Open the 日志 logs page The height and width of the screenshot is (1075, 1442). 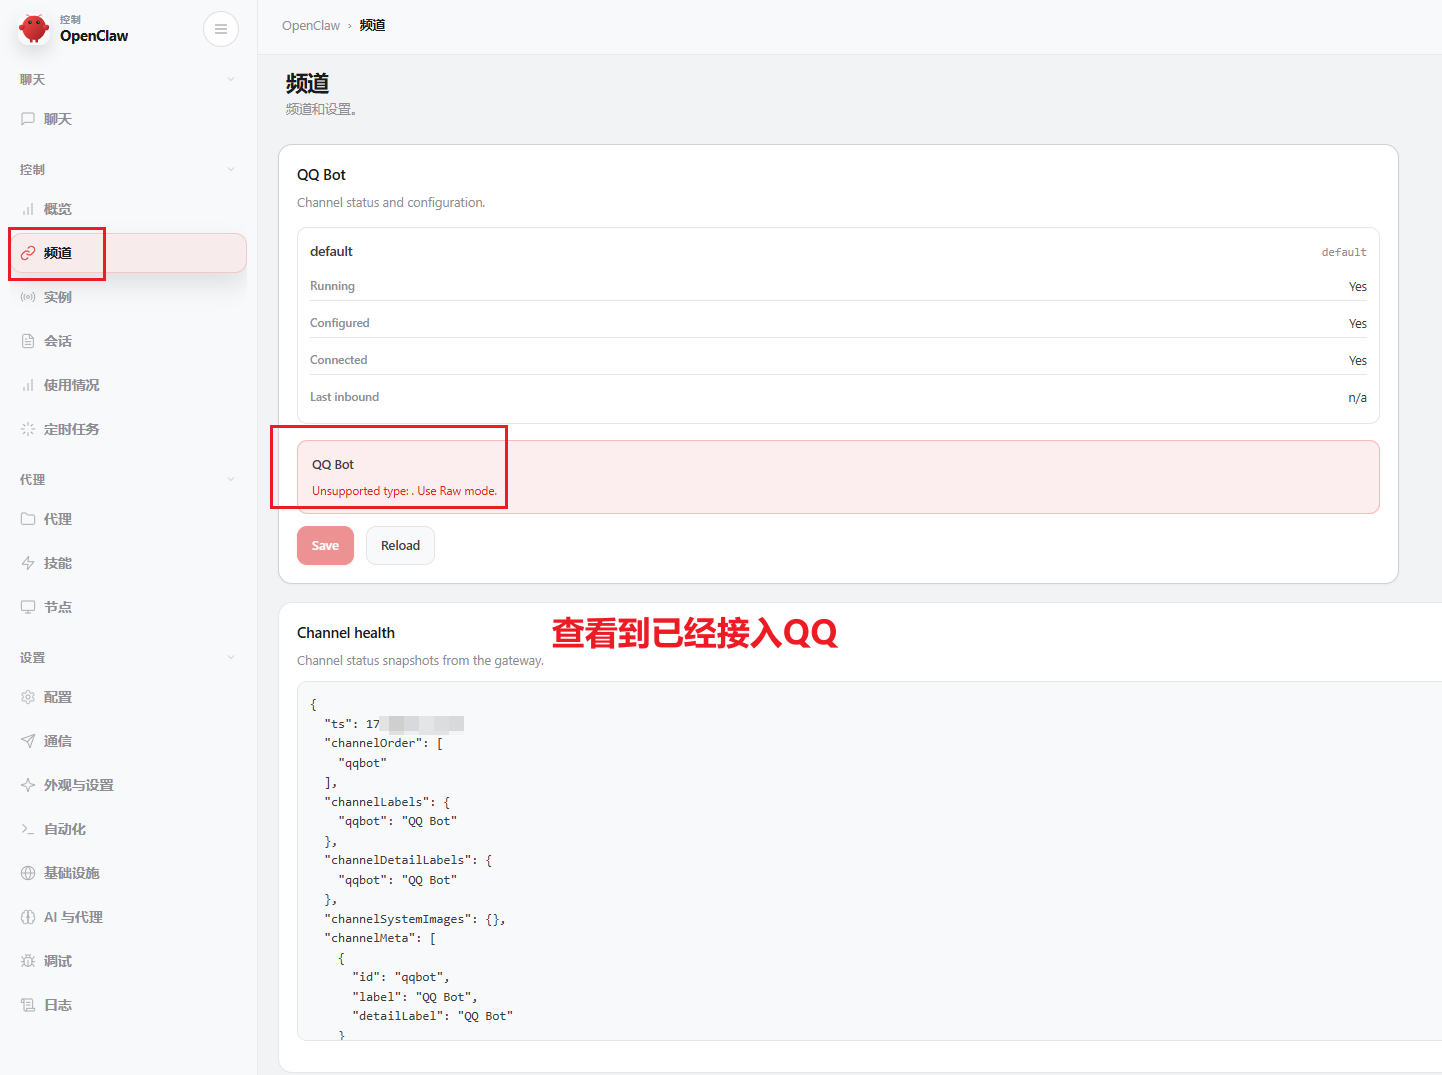coord(128,1005)
